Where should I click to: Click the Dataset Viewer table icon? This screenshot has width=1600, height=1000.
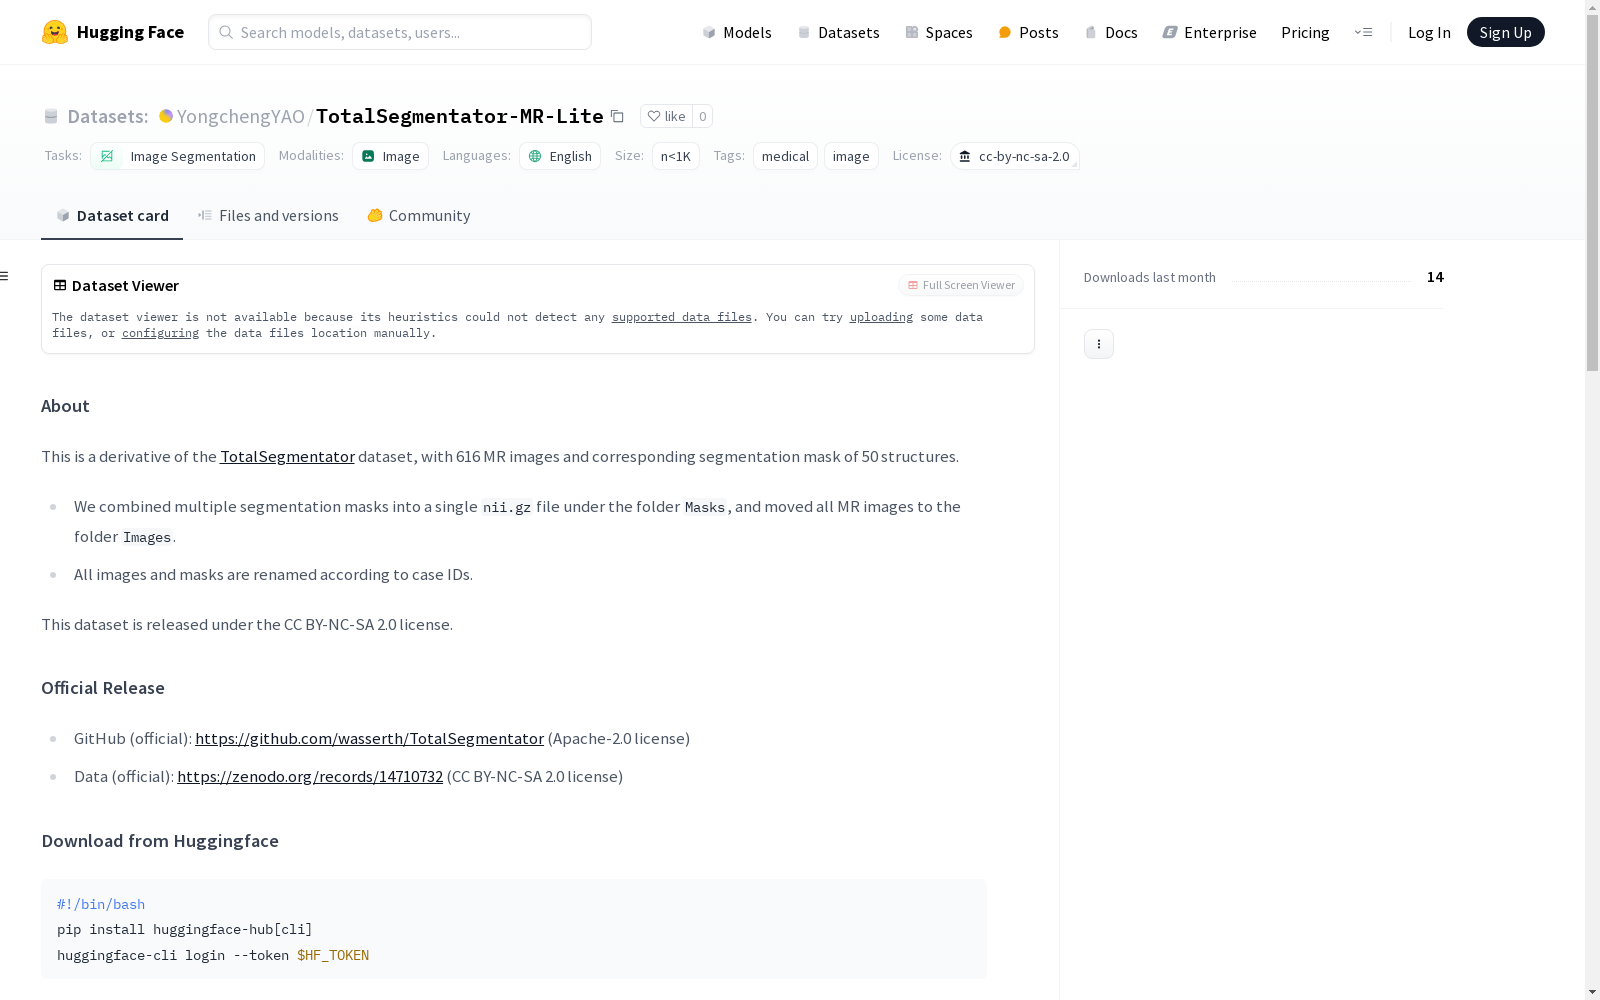[60, 285]
